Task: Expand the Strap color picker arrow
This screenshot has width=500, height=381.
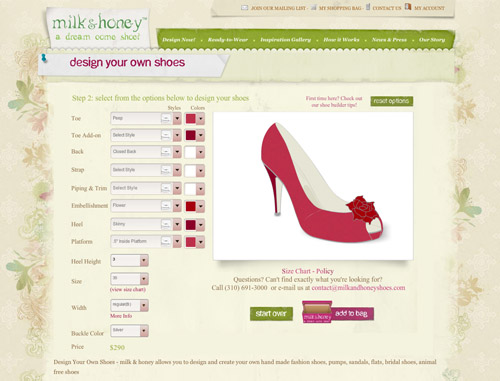Action: point(201,171)
